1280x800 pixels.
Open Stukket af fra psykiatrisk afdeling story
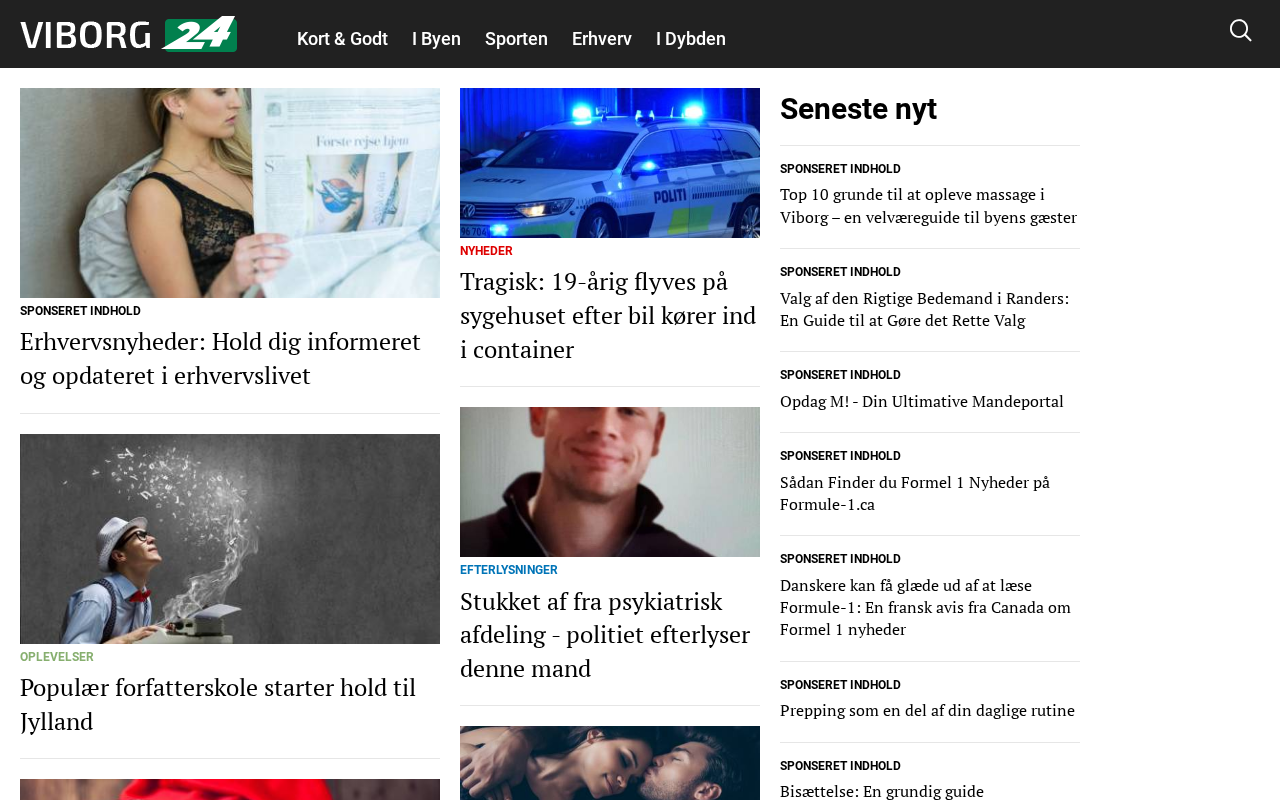[605, 635]
